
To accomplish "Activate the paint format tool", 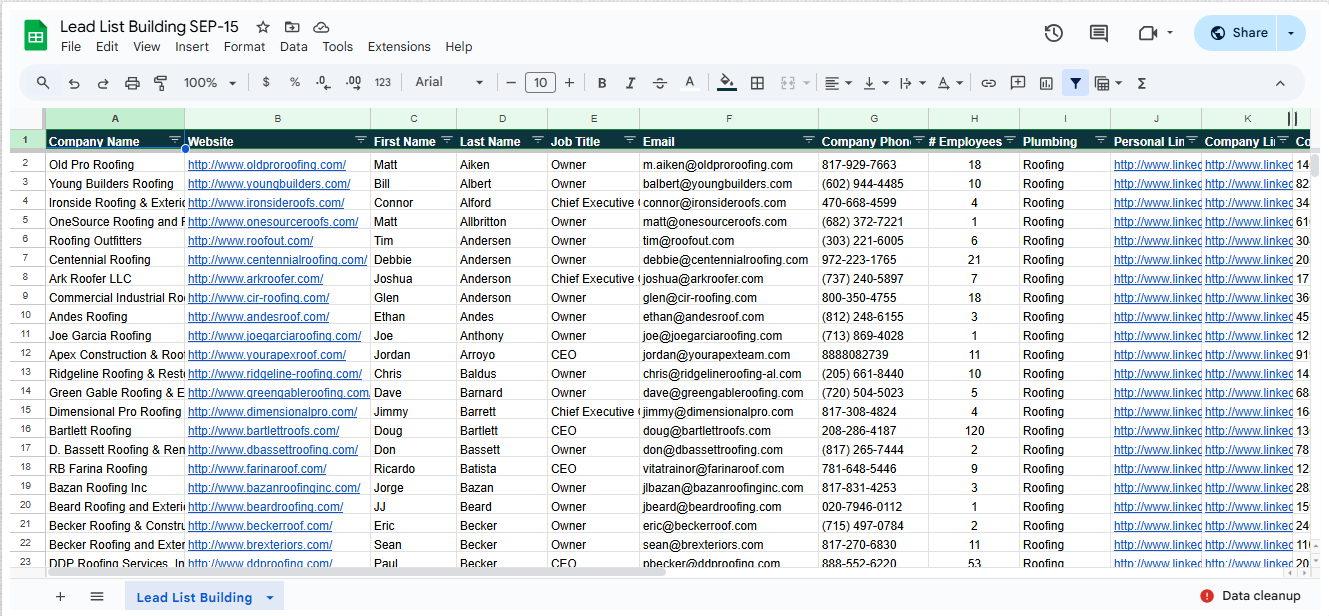I will coord(161,83).
